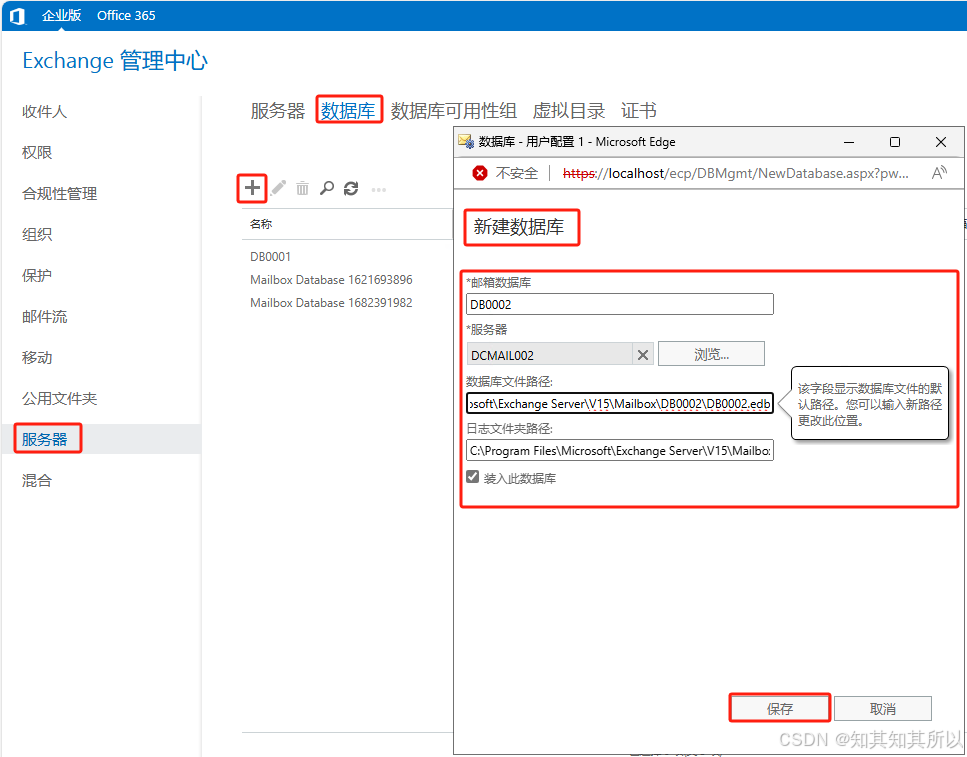
Task: Click the 名称 column header
Action: [x=261, y=224]
